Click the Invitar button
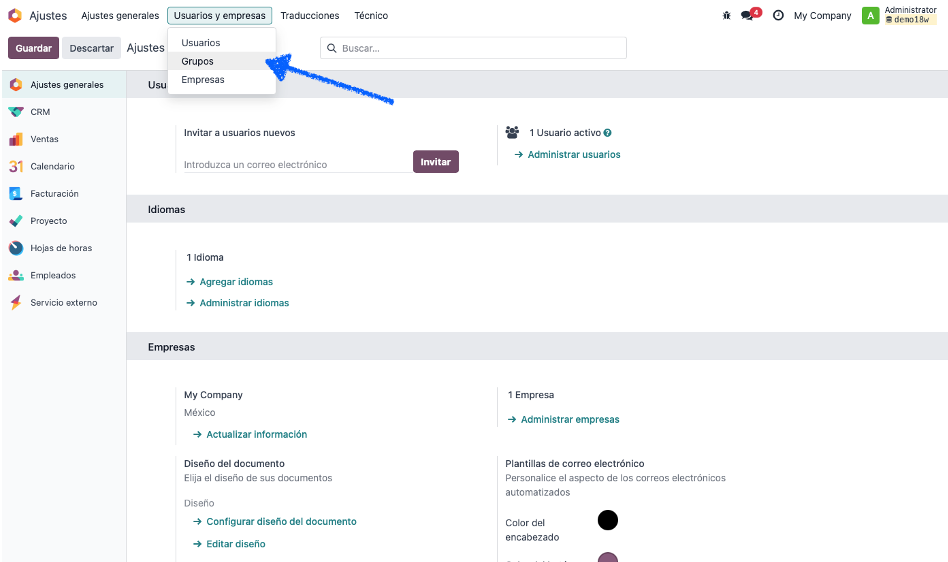This screenshot has height=562, width=948. pyautogui.click(x=435, y=161)
